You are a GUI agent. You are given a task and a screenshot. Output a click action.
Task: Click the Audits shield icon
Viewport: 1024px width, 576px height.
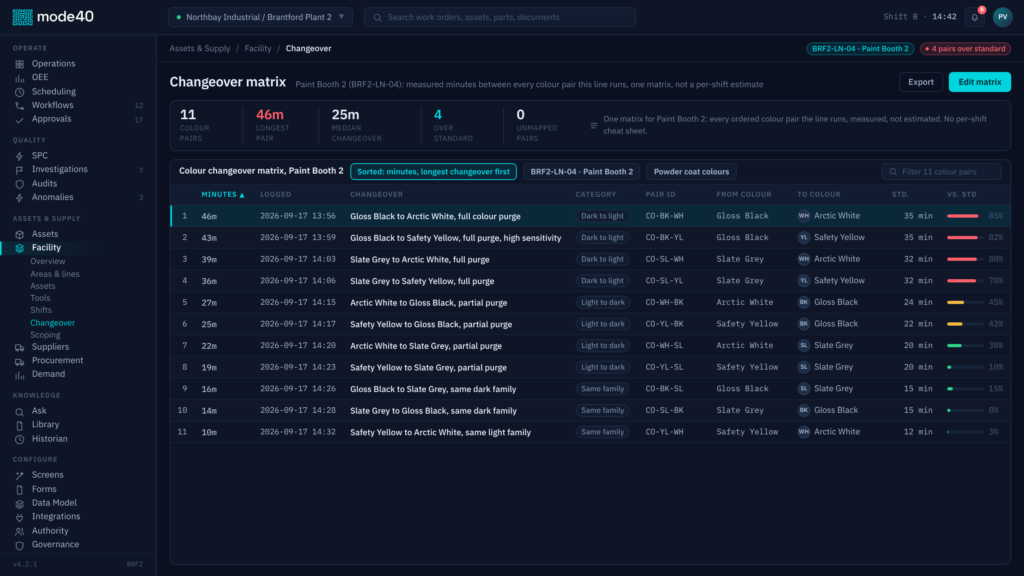pos(20,184)
